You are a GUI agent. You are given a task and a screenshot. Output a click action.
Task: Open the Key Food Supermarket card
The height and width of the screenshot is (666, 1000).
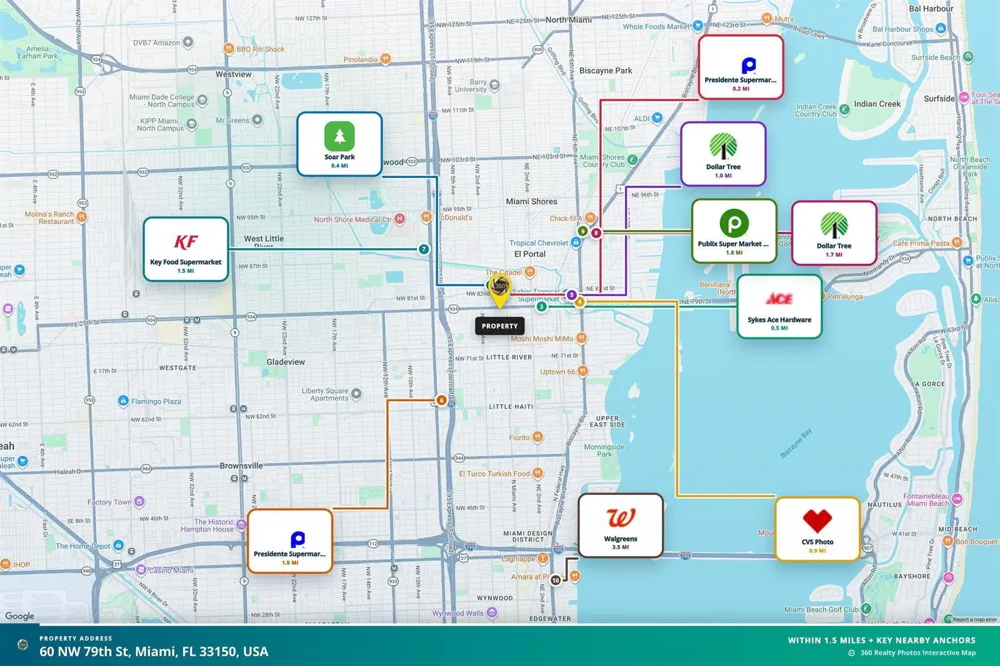click(186, 249)
